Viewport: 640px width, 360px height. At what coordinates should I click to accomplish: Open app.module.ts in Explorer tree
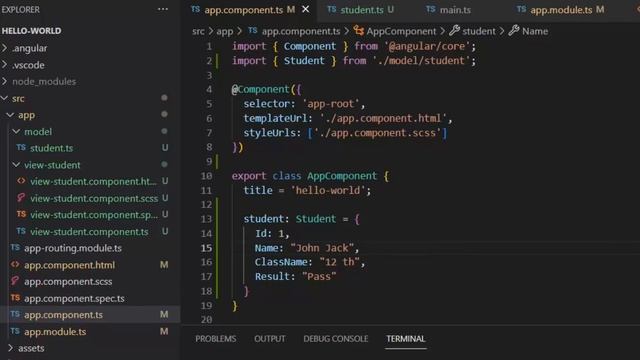(55, 331)
